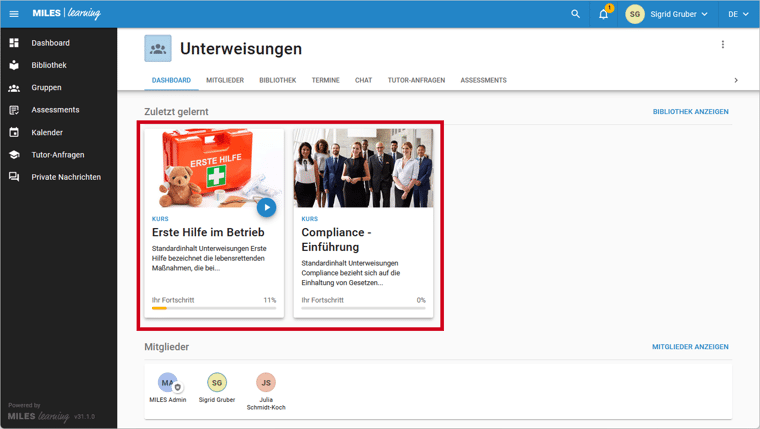Click the Mitglieder anzeigen link
This screenshot has width=760, height=429.
click(690, 347)
